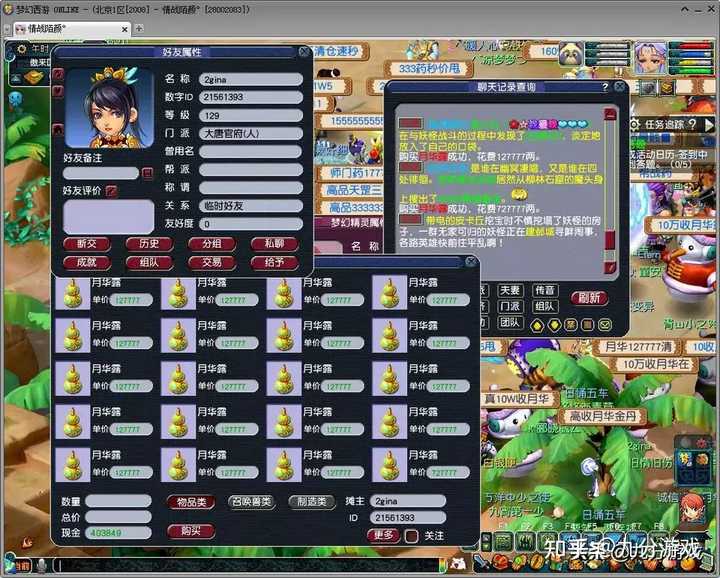Switch shortcut bar page with small arrows left of F1
Viewport: 720px width, 578px height.
pyautogui.click(x=486, y=542)
